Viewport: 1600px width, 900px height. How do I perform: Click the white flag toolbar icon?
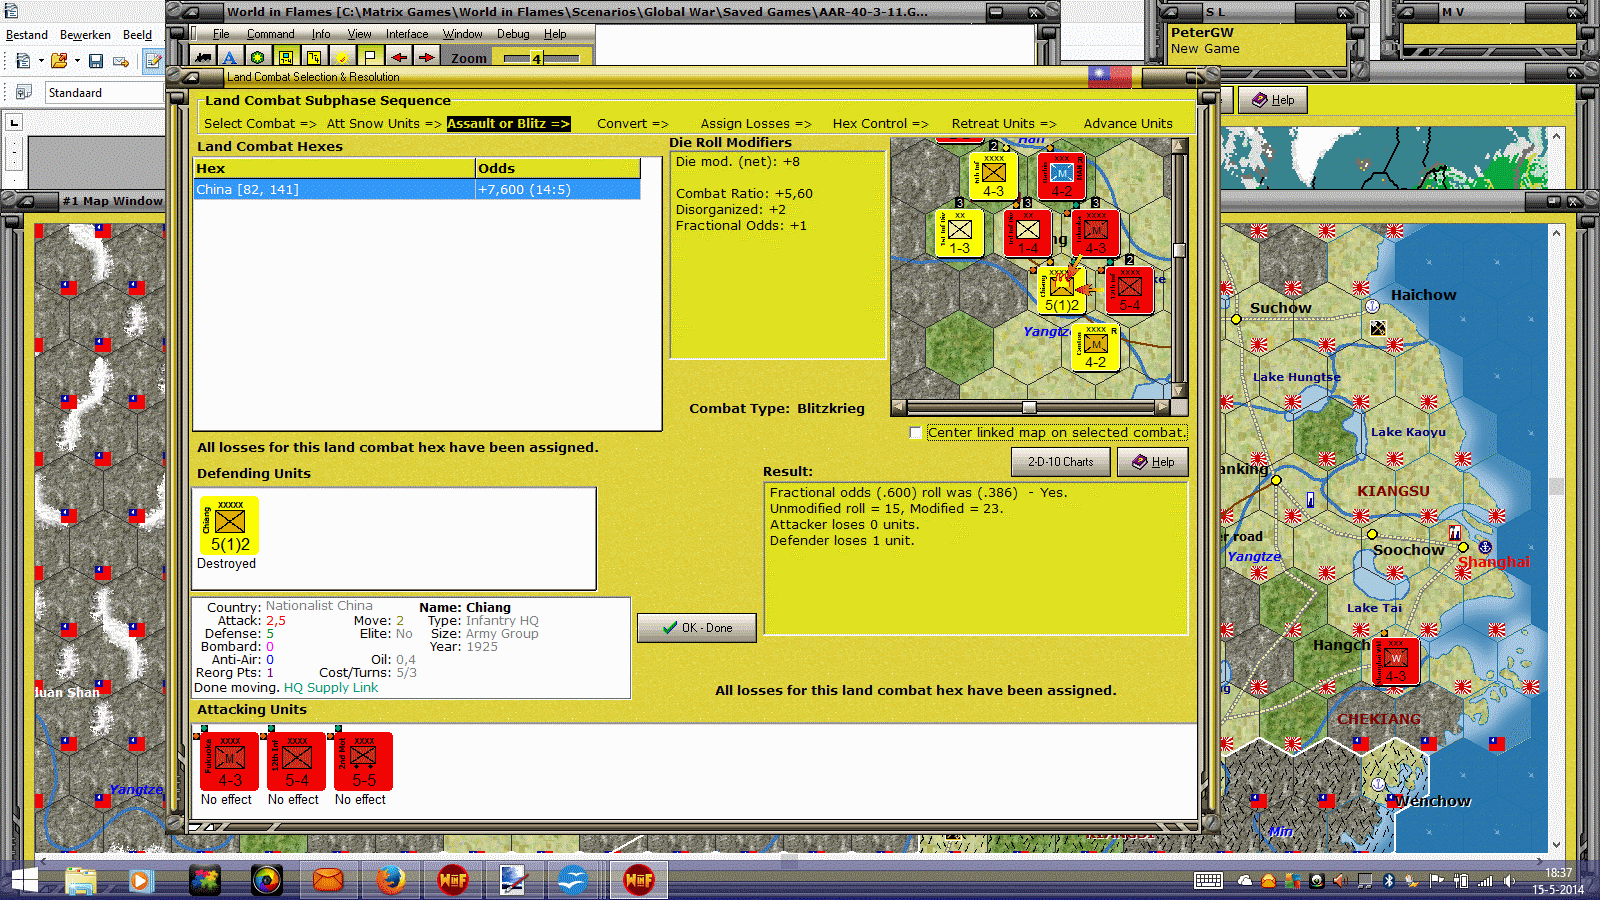(x=370, y=58)
